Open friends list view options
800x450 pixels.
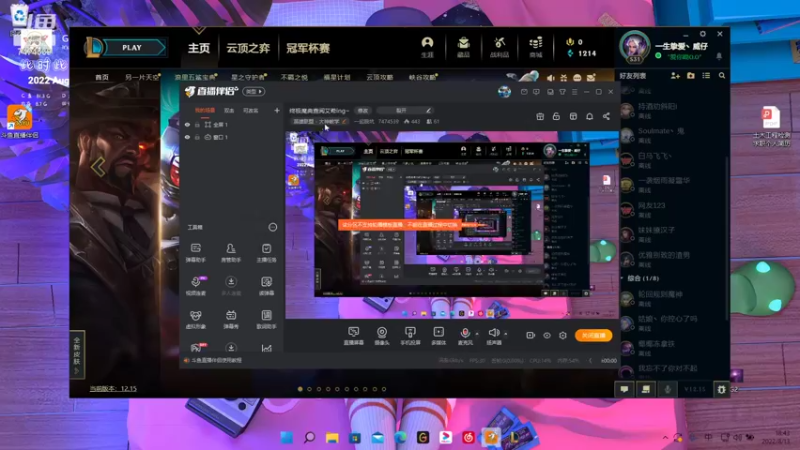pos(706,76)
